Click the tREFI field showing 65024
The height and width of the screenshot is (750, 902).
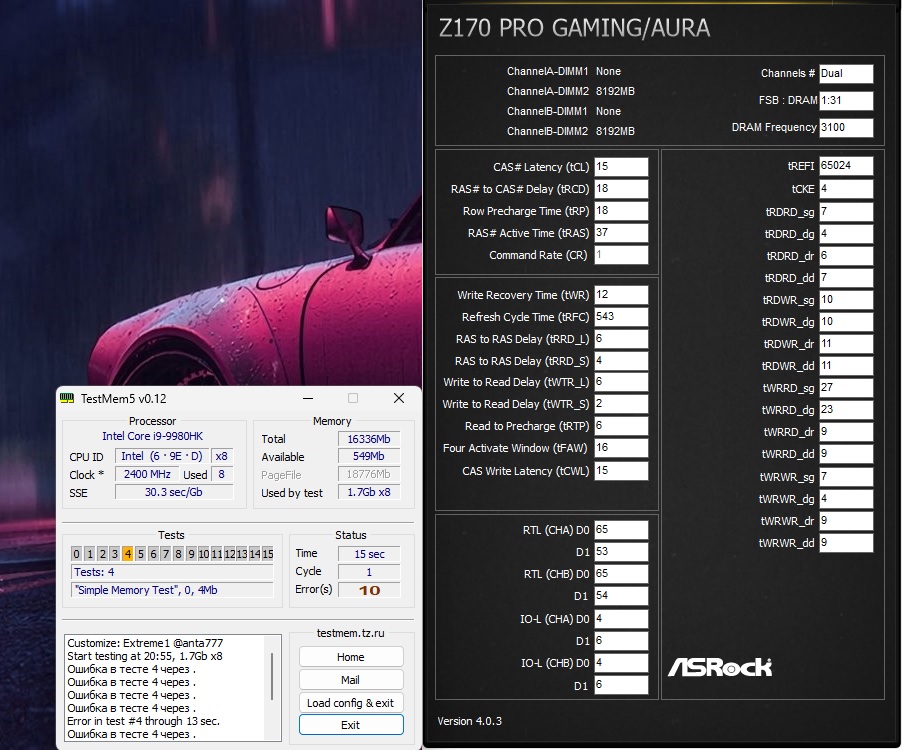[846, 166]
